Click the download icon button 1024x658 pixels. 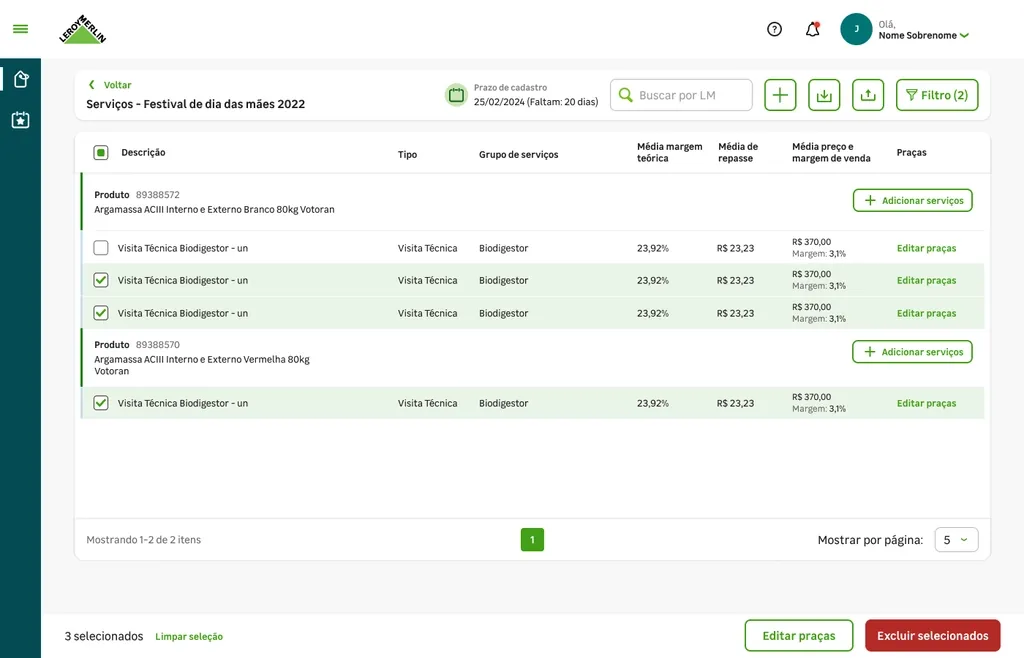coord(824,95)
